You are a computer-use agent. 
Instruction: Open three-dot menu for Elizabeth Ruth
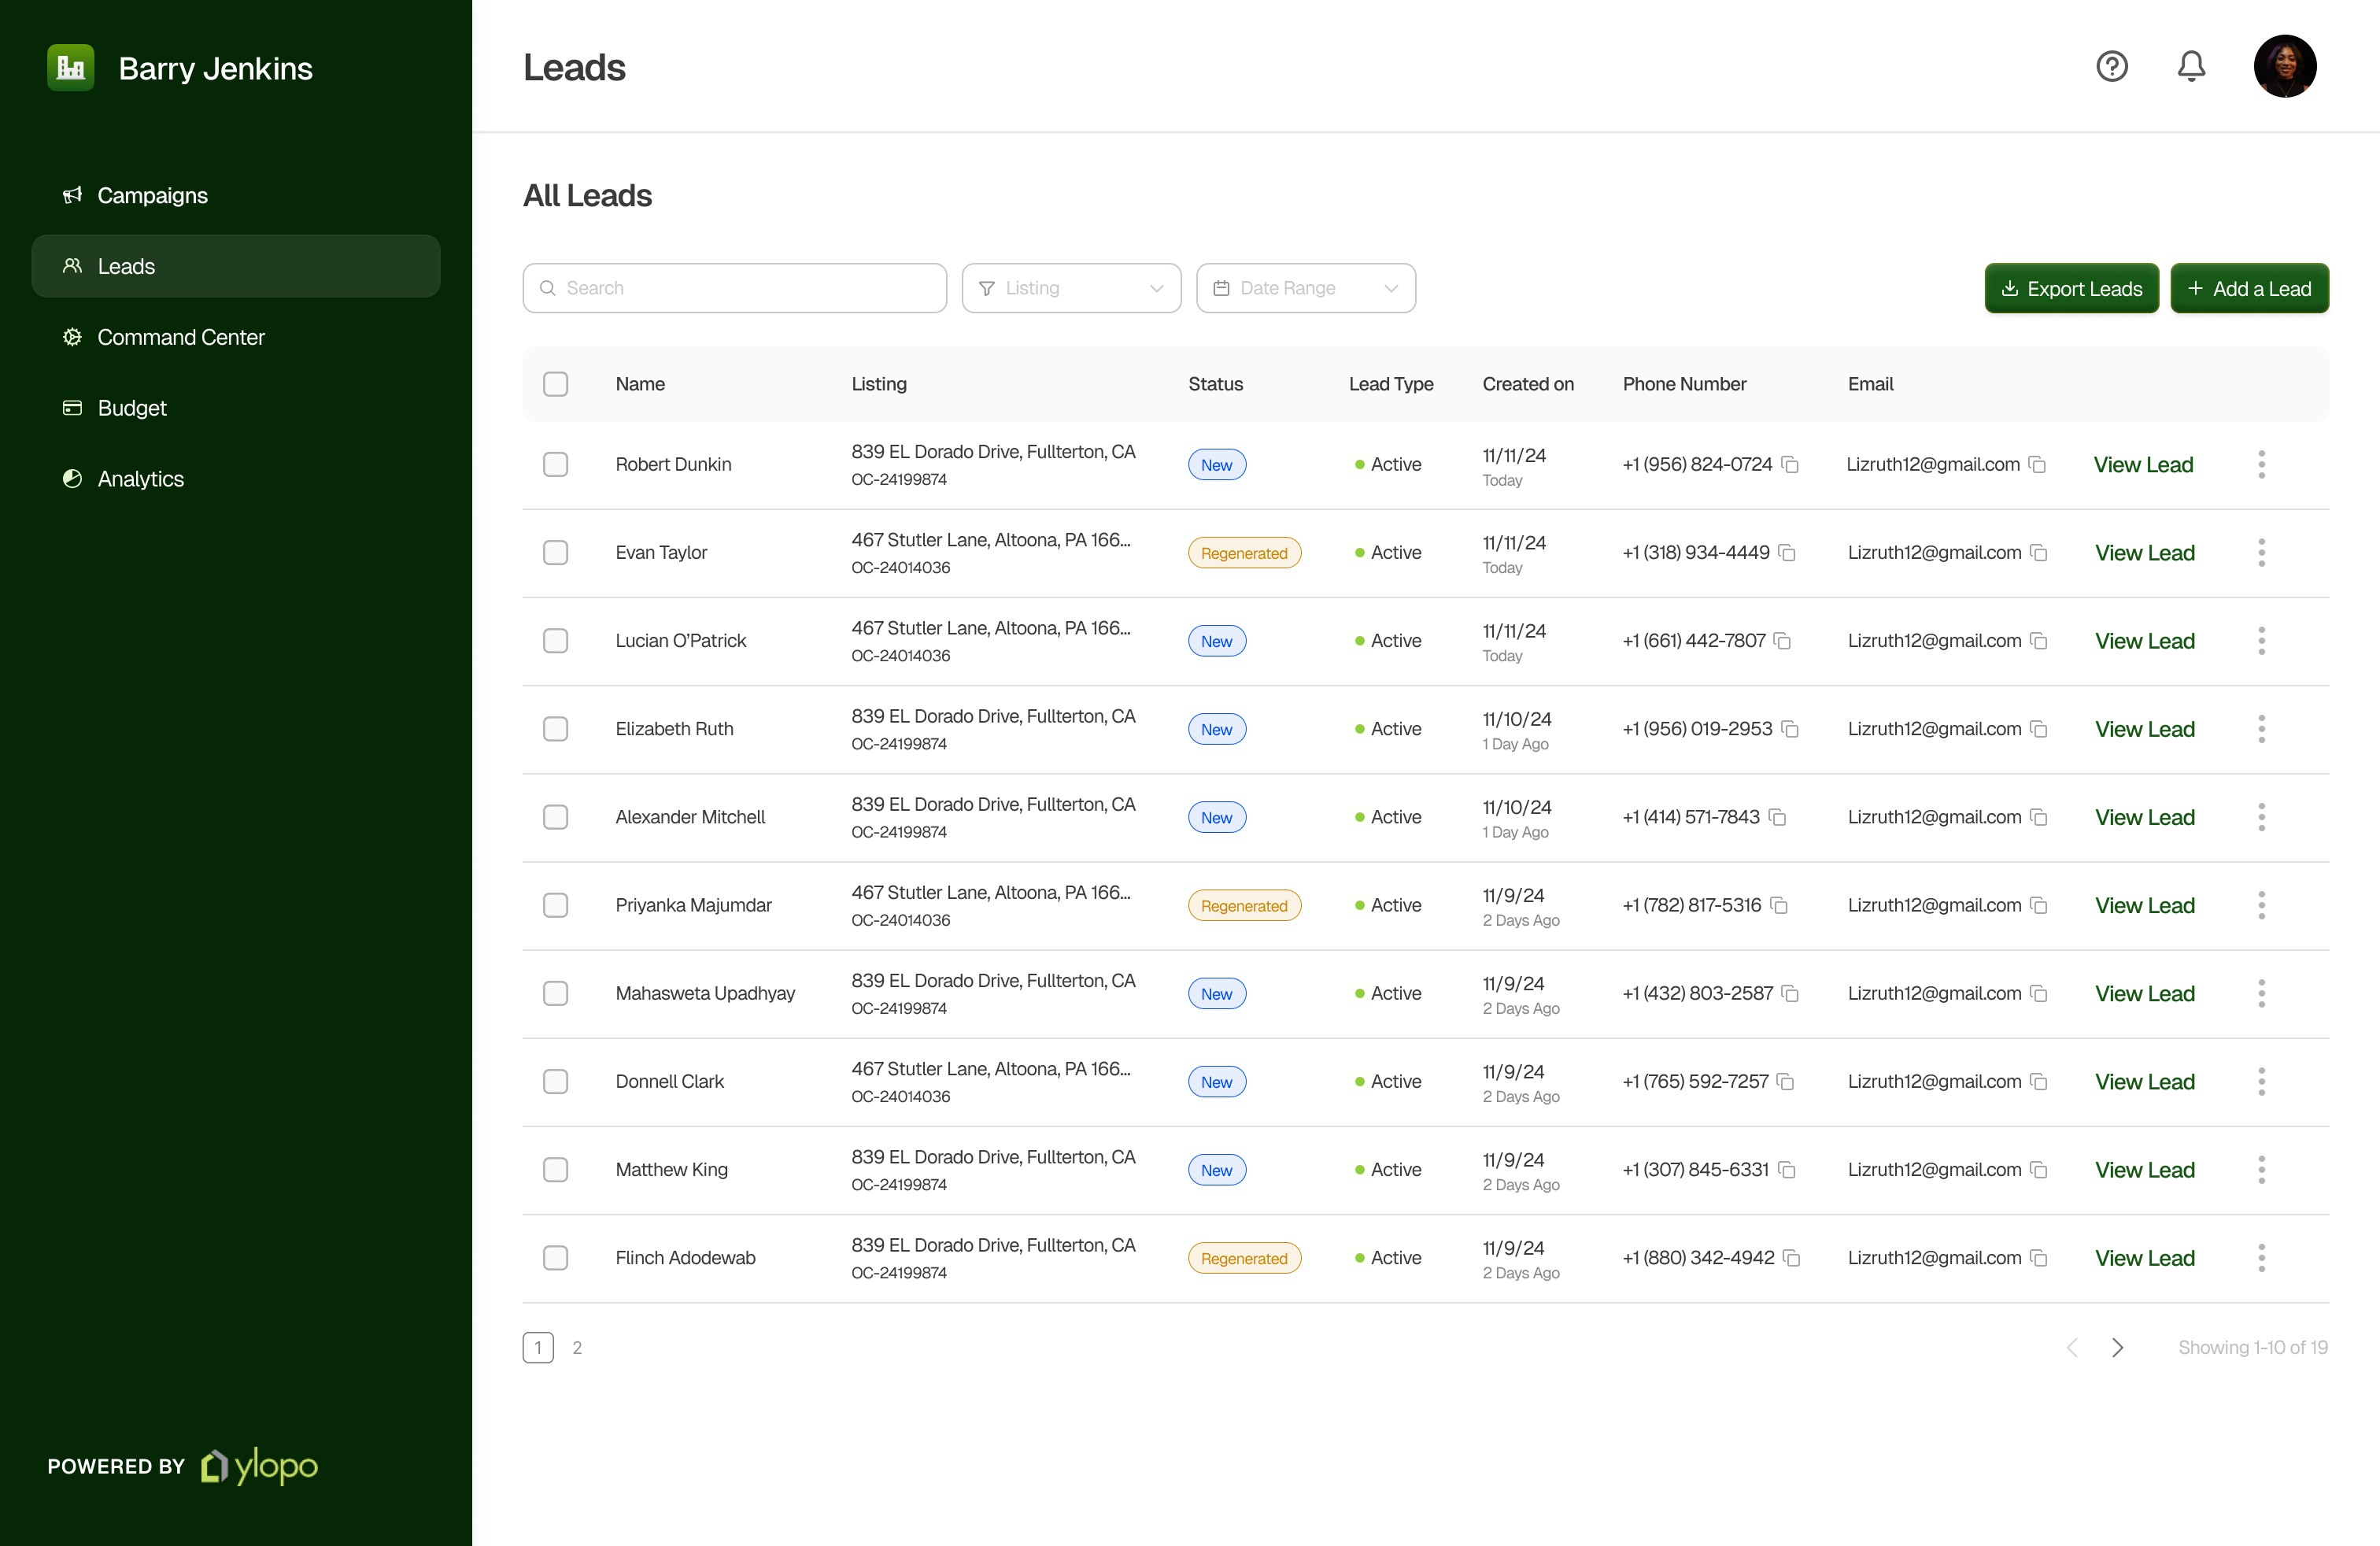coord(2261,729)
